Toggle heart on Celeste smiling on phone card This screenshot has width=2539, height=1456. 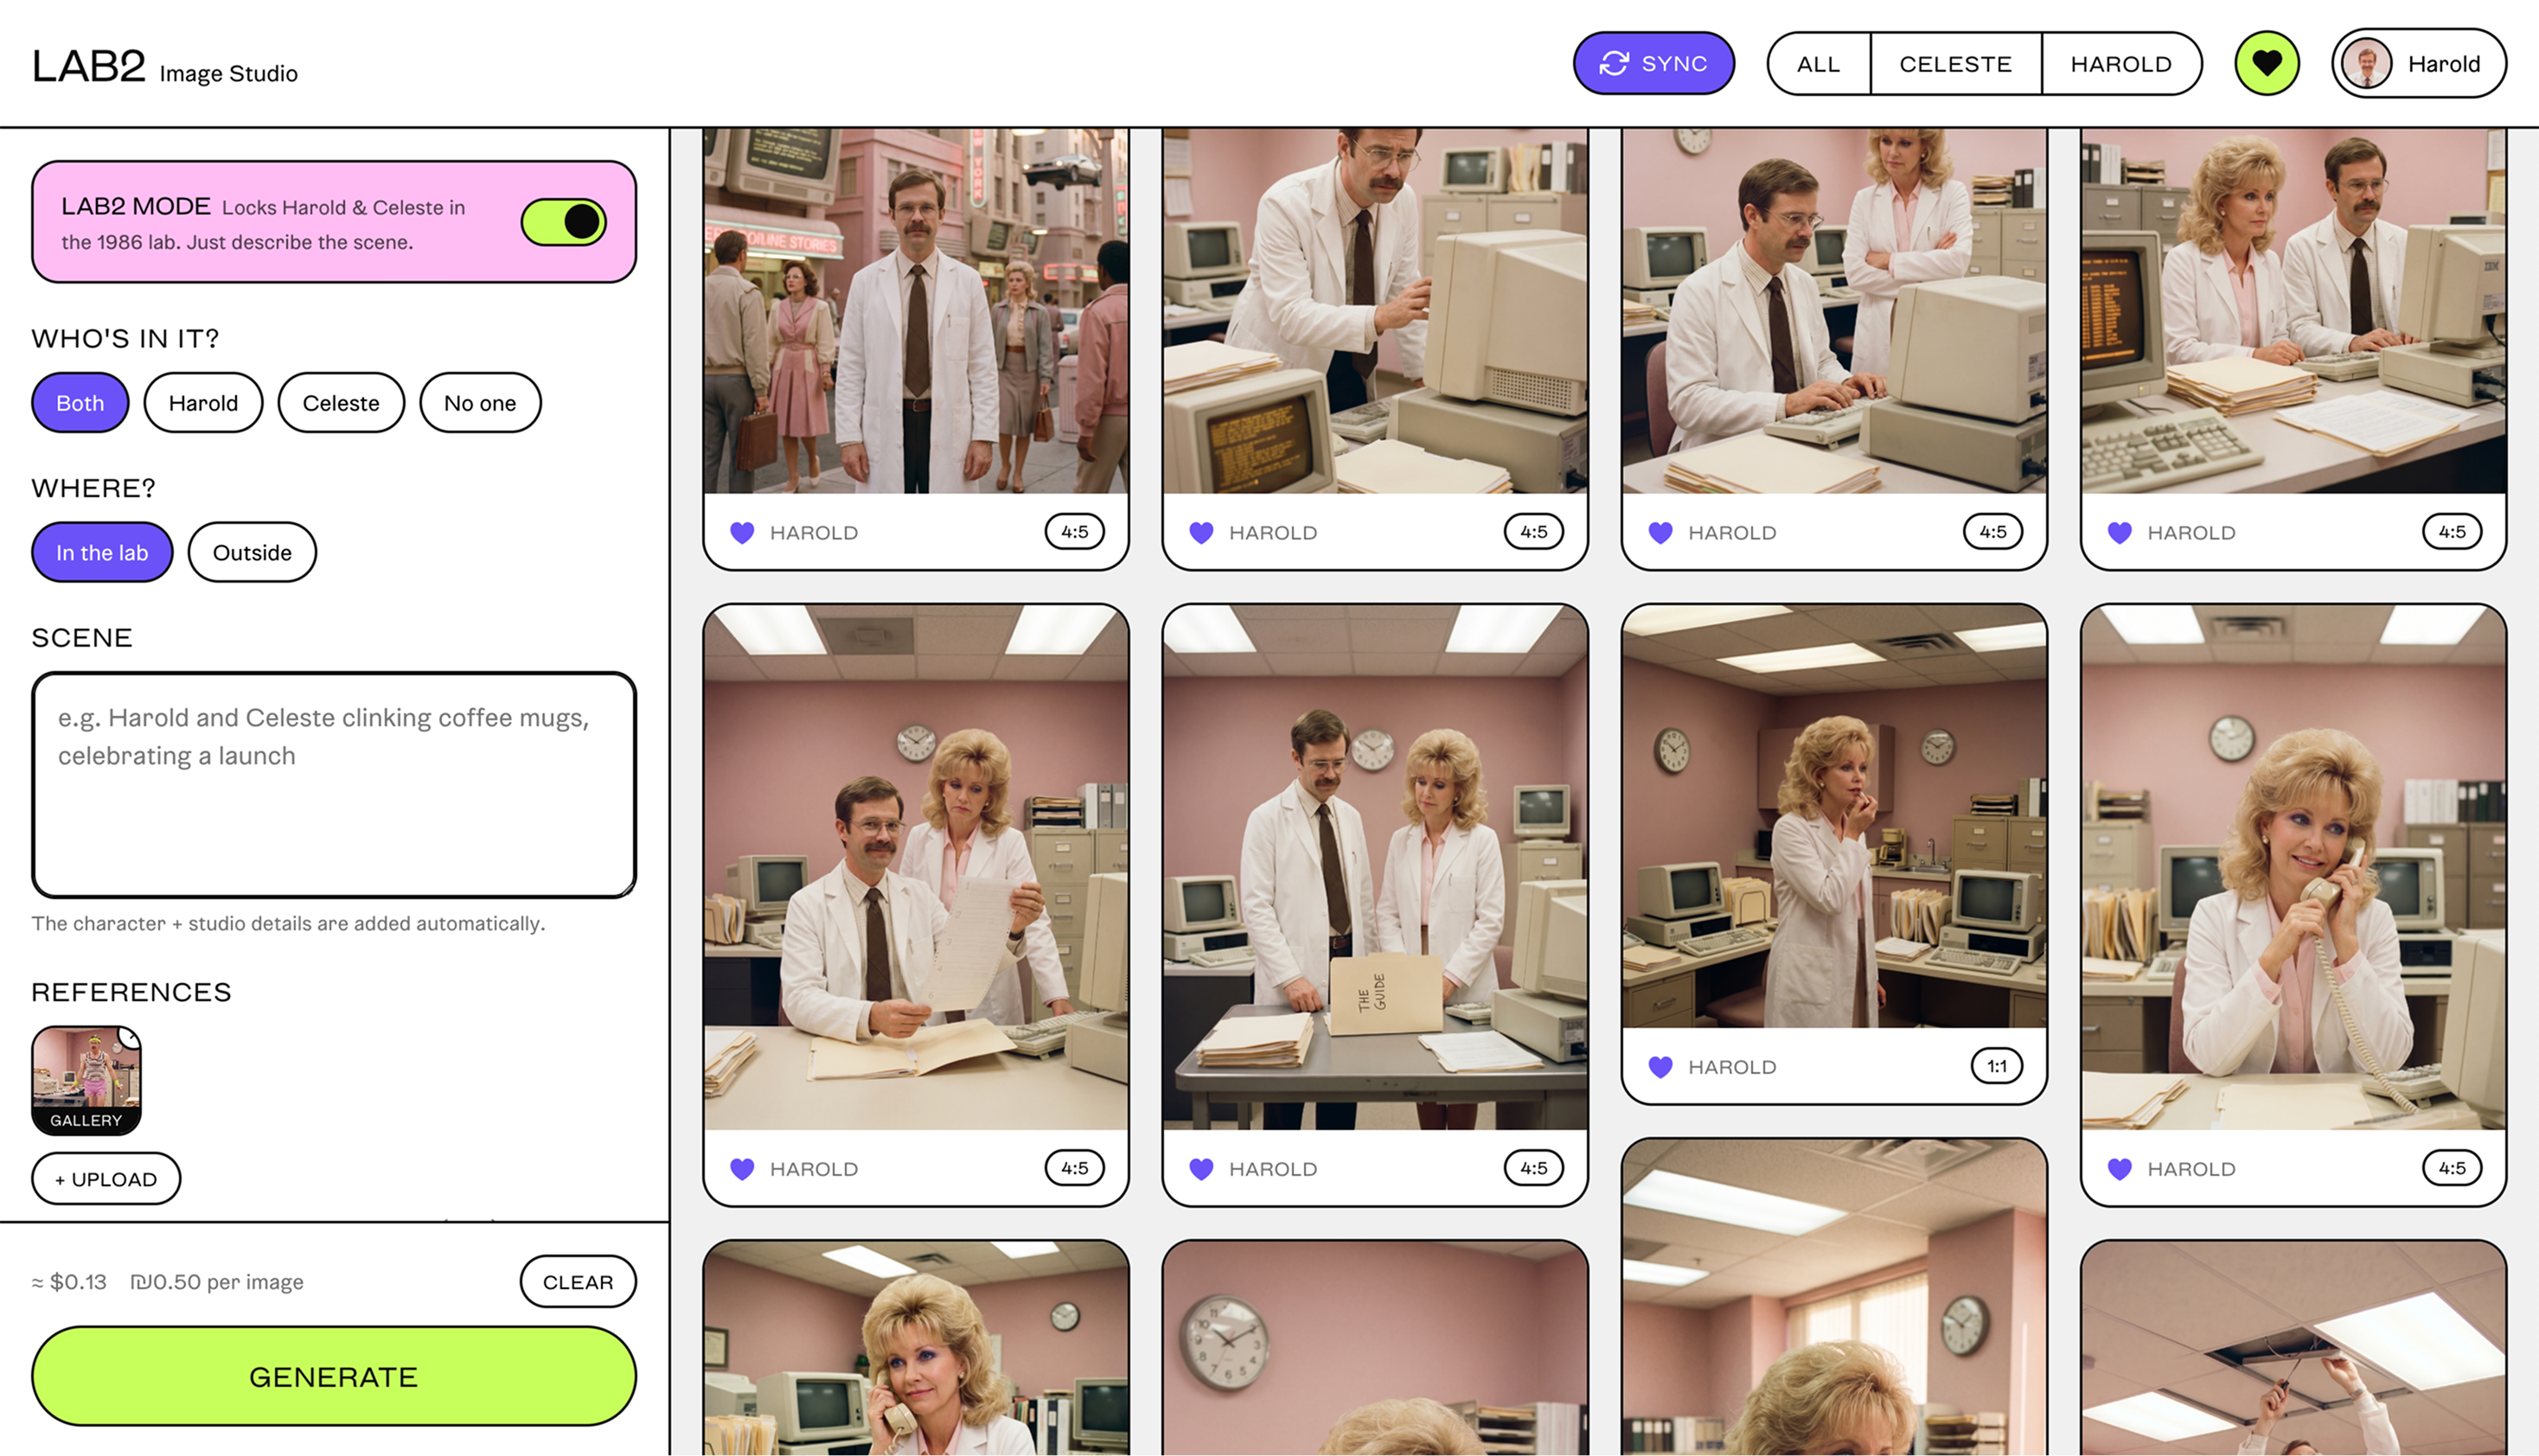[2119, 1168]
